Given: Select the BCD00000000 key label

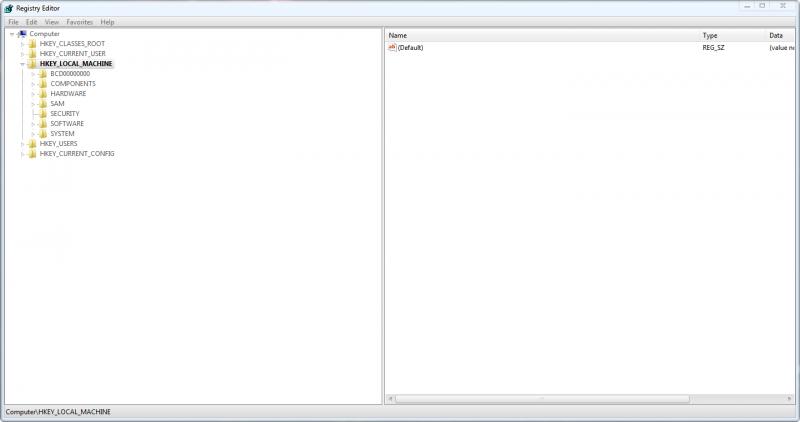Looking at the screenshot, I should [70, 73].
